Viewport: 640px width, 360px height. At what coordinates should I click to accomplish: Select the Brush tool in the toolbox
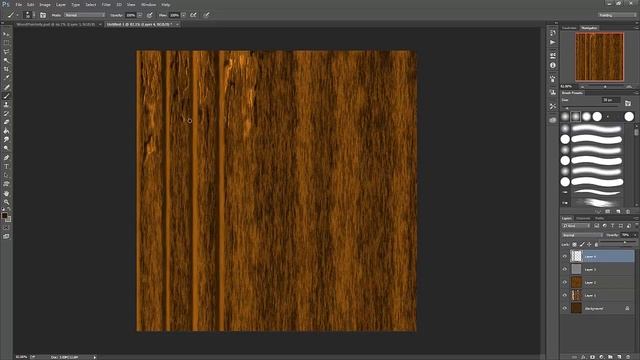tap(6, 96)
